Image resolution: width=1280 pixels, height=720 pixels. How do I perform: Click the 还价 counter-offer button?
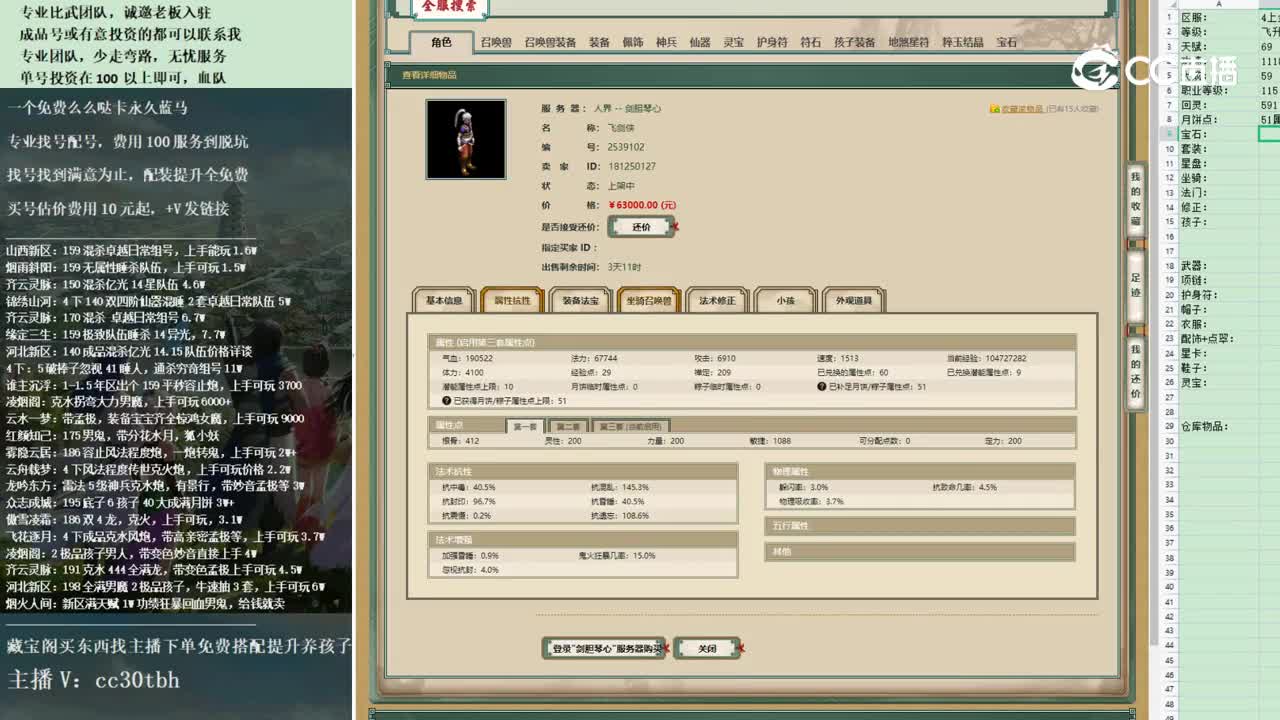click(641, 226)
